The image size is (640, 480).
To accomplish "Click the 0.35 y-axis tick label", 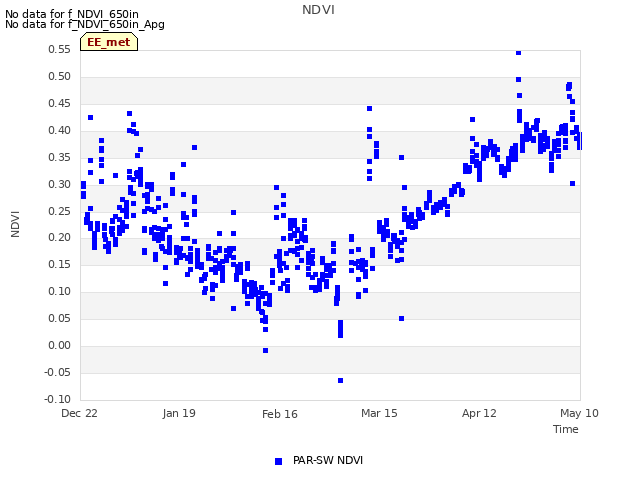I will pos(60,158).
